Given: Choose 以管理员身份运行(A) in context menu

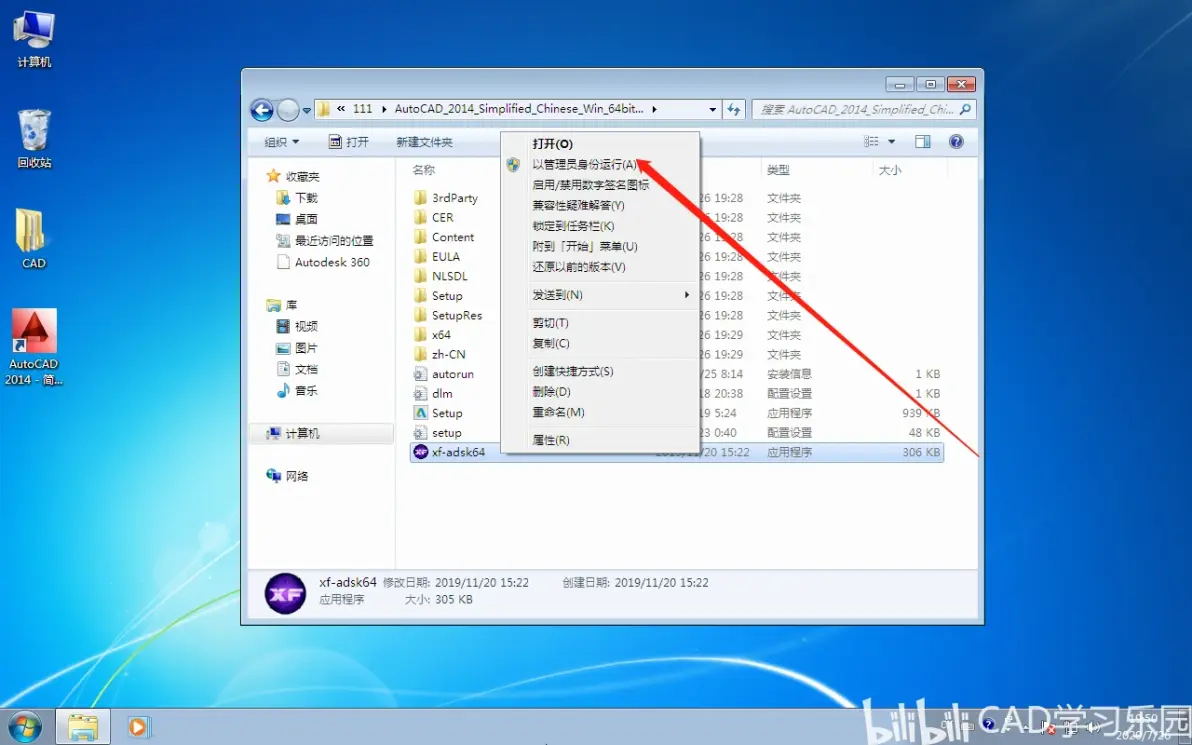Looking at the screenshot, I should [600, 164].
